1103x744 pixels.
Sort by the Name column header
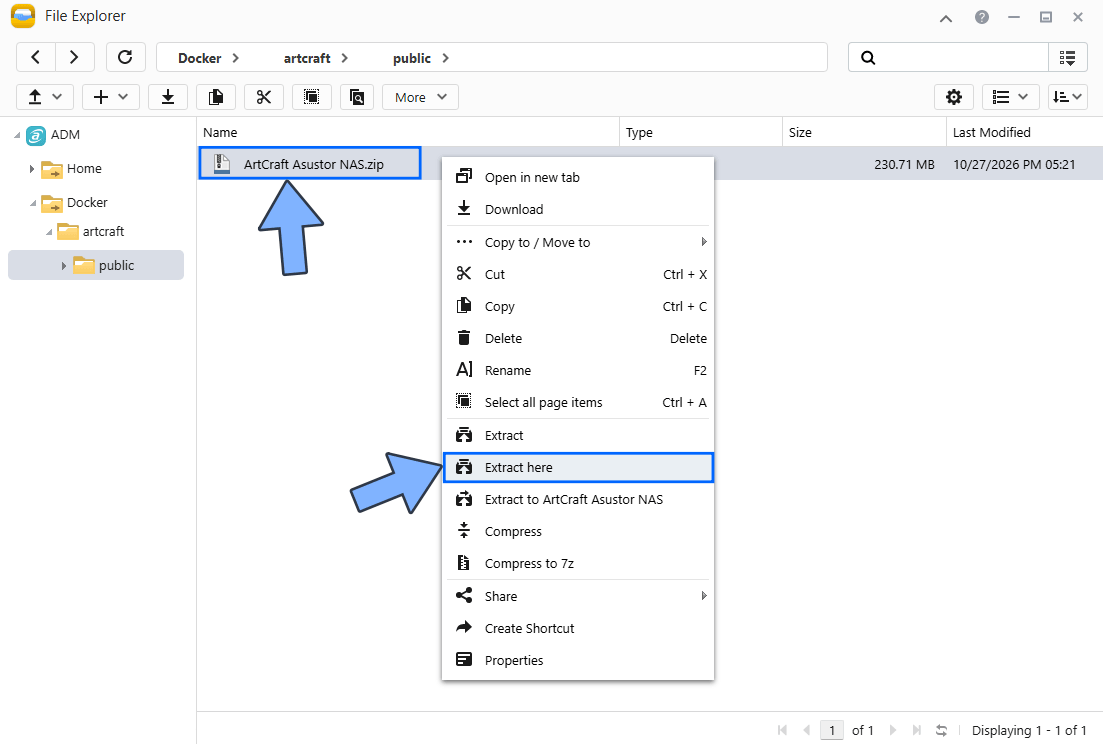point(408,132)
